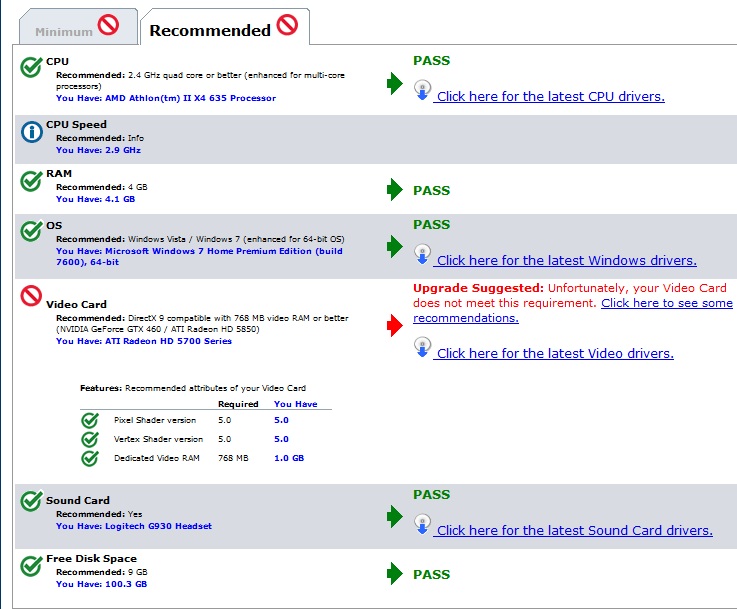Click the green check for Dedicated Video RAM
Viewport: 737px width, 609px height.
[90, 458]
